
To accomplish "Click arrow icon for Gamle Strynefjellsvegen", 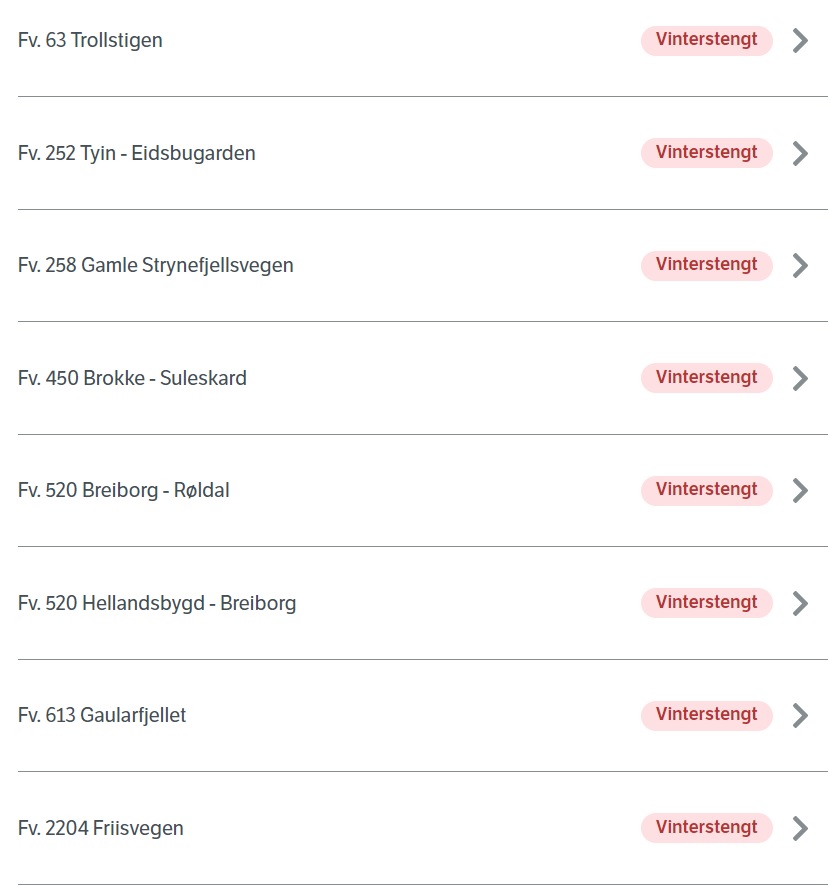I will pyautogui.click(x=800, y=265).
